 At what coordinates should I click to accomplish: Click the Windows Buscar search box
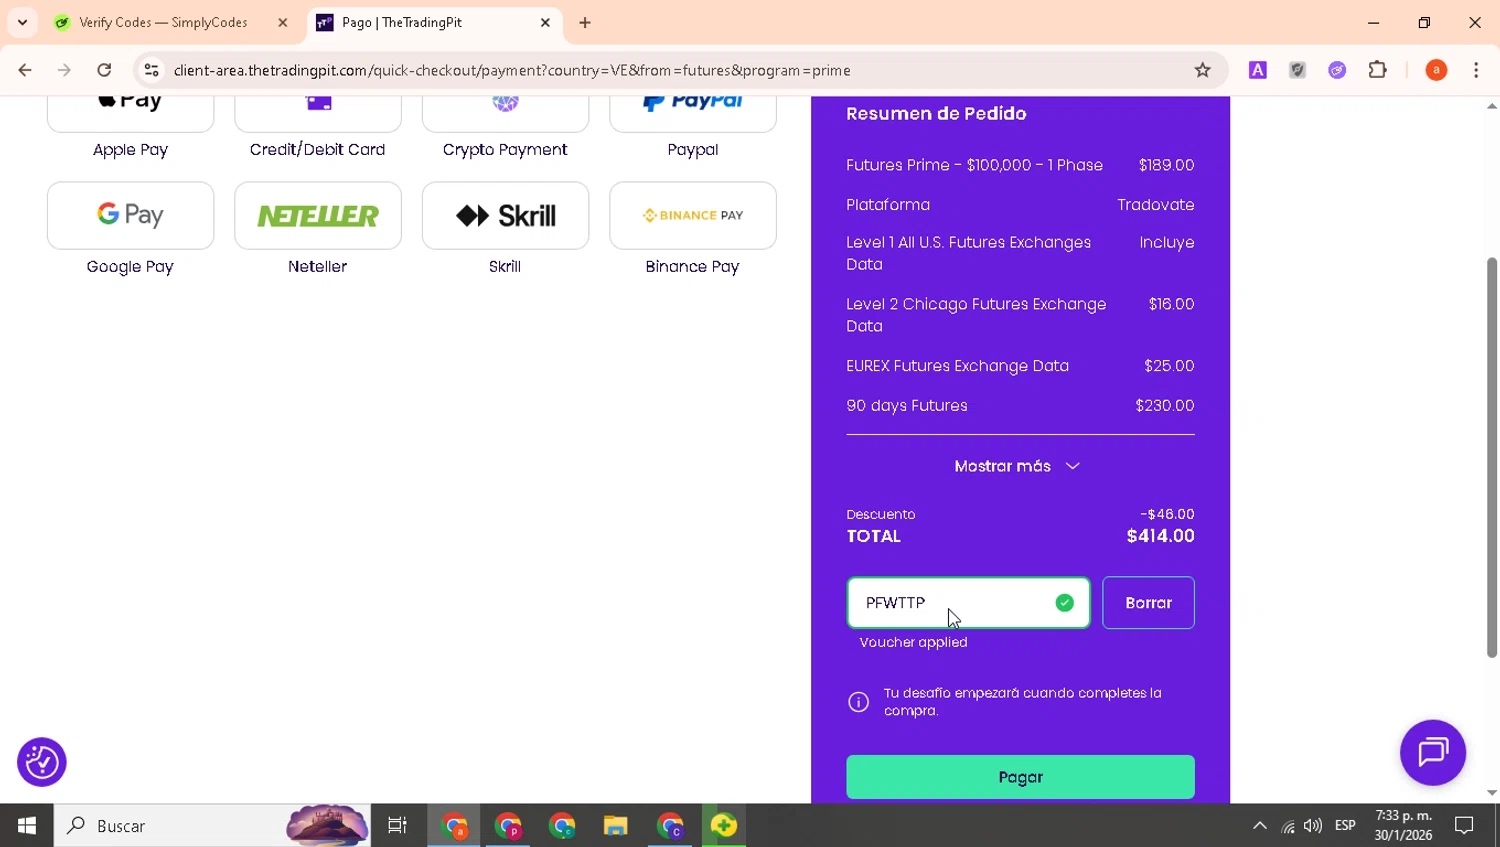tap(212, 826)
